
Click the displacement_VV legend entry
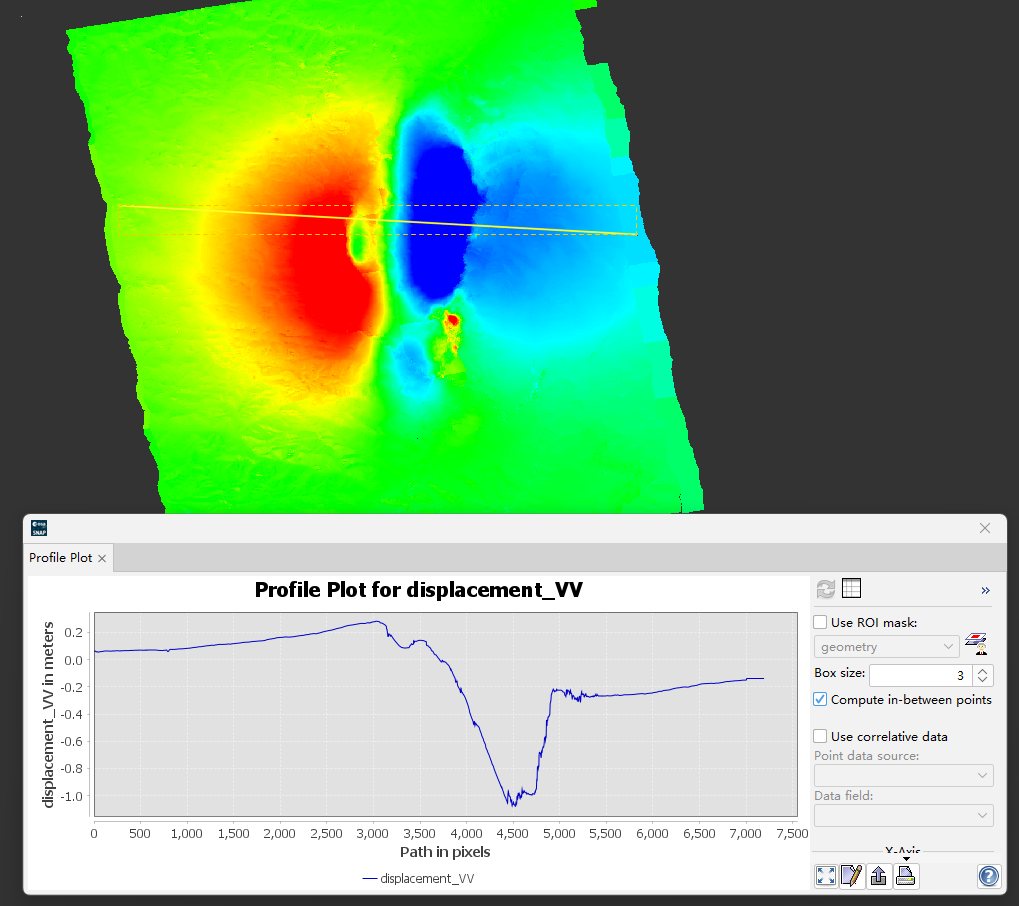[419, 879]
